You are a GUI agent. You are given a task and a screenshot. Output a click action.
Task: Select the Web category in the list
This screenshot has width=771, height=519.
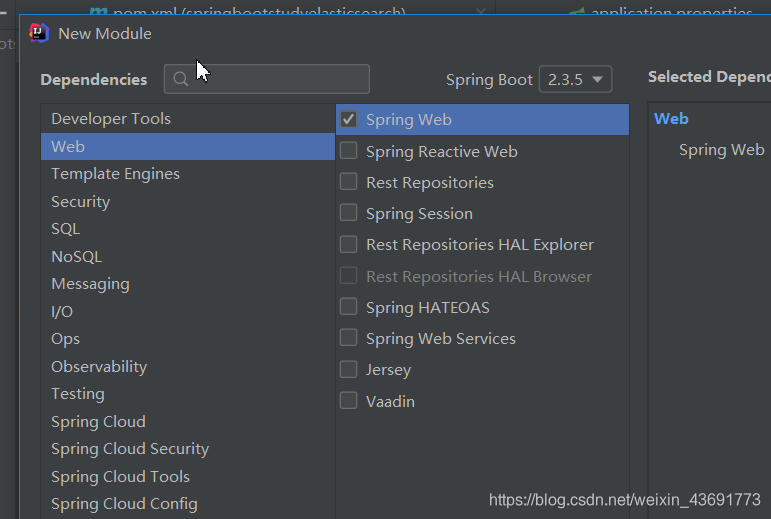(x=188, y=146)
